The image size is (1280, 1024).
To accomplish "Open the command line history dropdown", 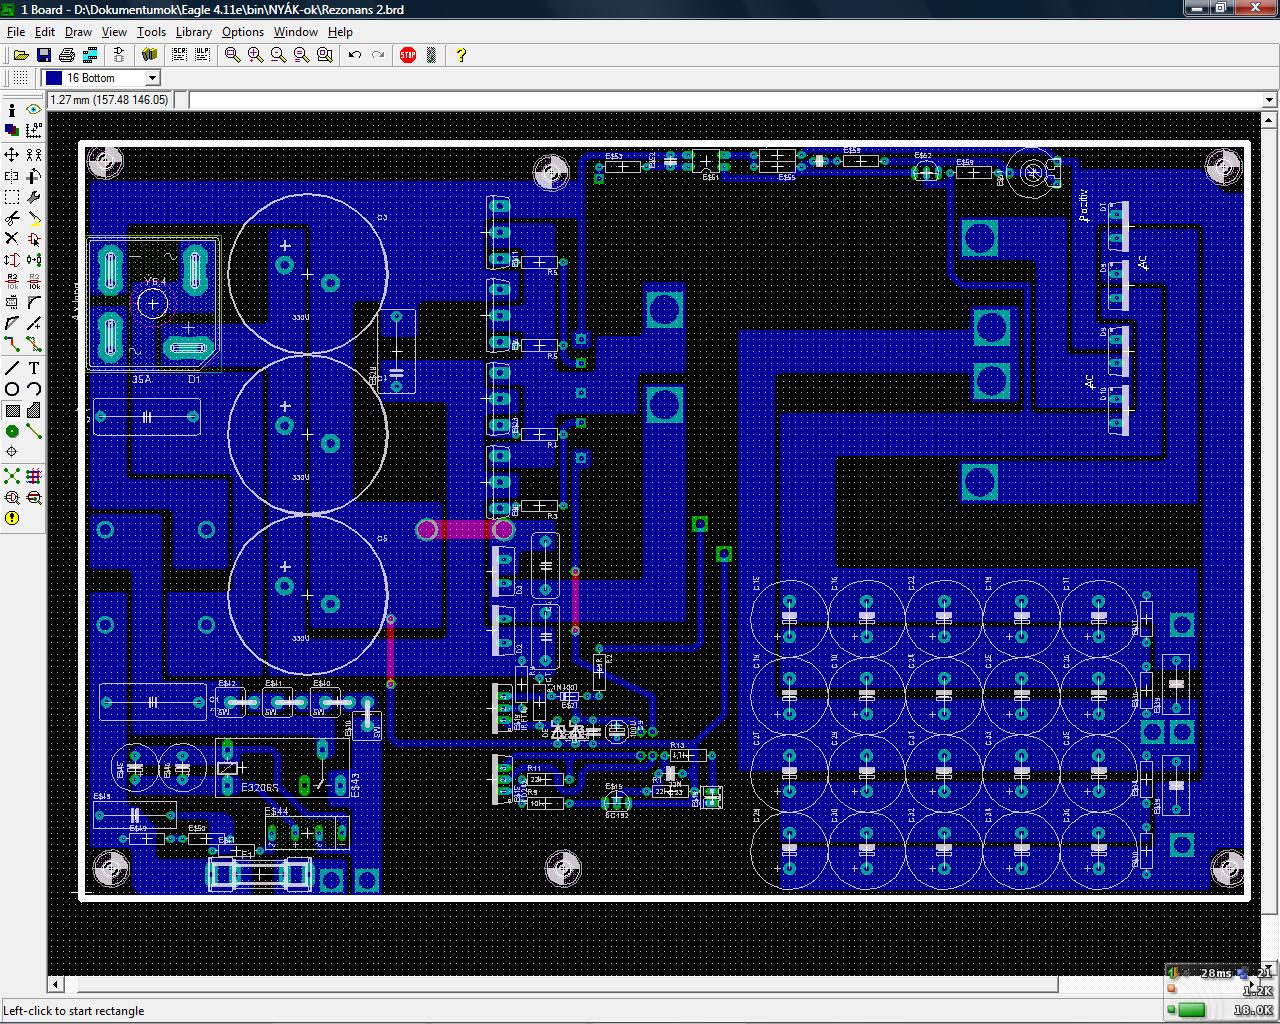I will coord(1270,100).
